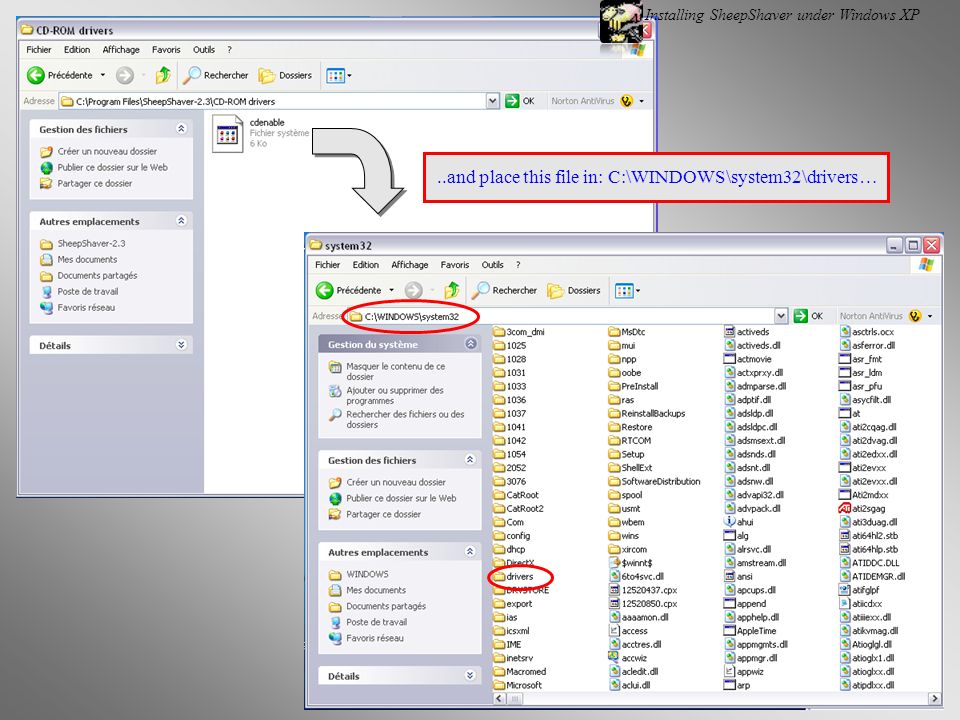Open the Norton AntiVirus dropdown in system32 window

[x=930, y=316]
